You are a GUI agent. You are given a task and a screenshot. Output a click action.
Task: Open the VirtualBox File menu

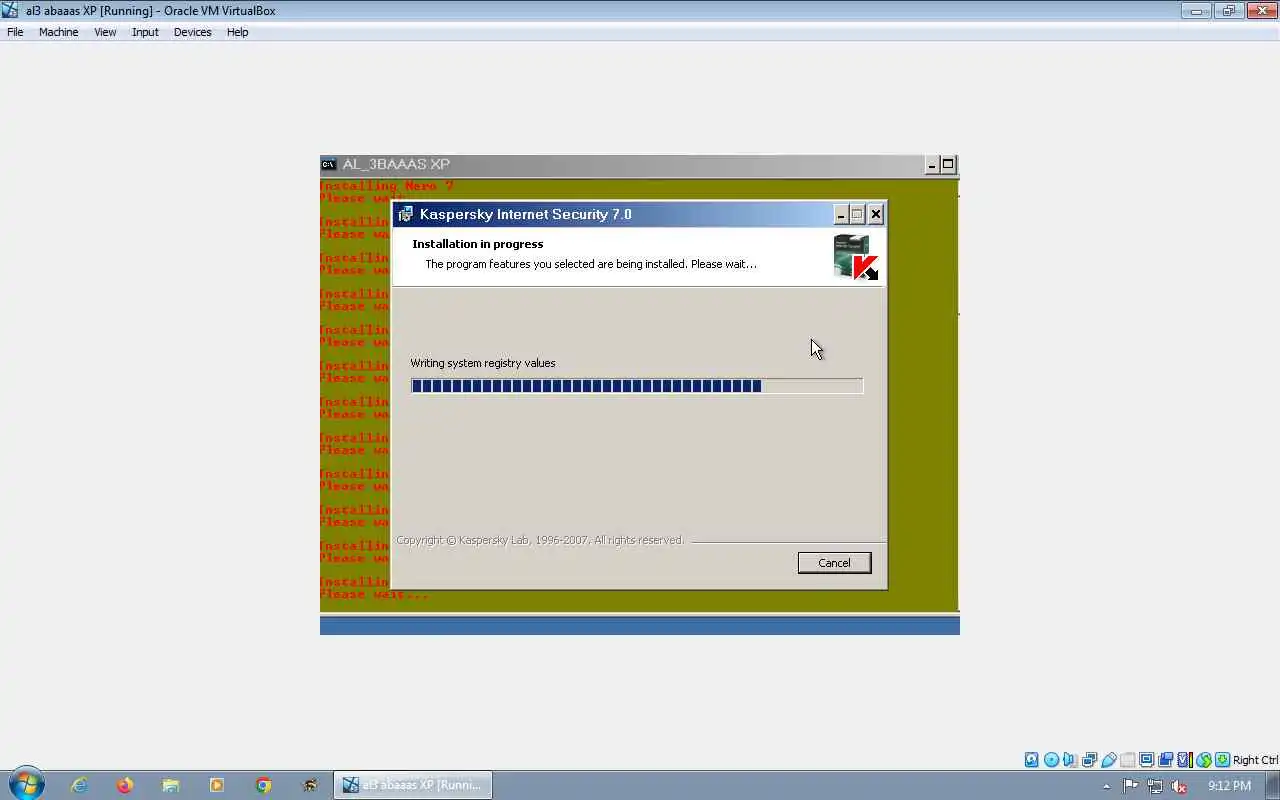(x=15, y=32)
